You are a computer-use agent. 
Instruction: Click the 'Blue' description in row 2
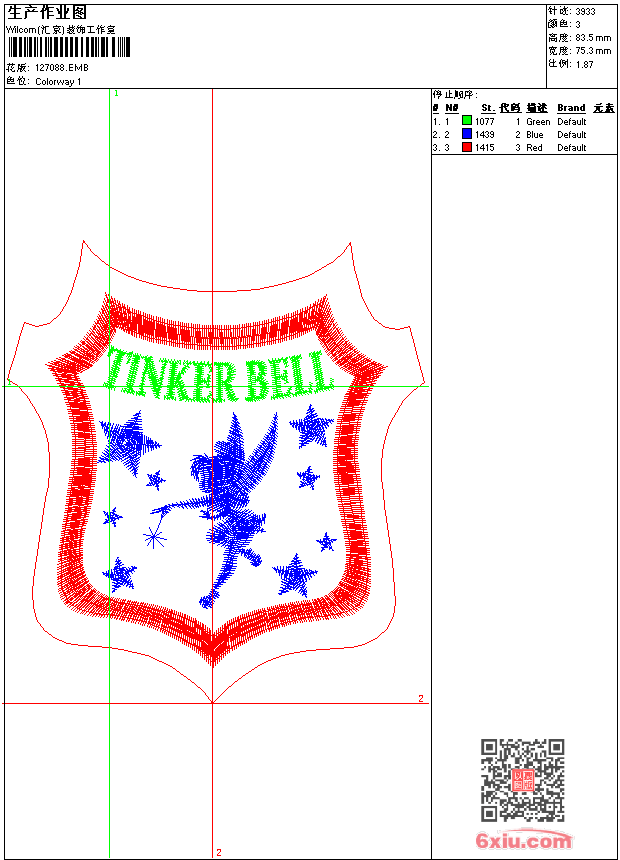(x=534, y=135)
